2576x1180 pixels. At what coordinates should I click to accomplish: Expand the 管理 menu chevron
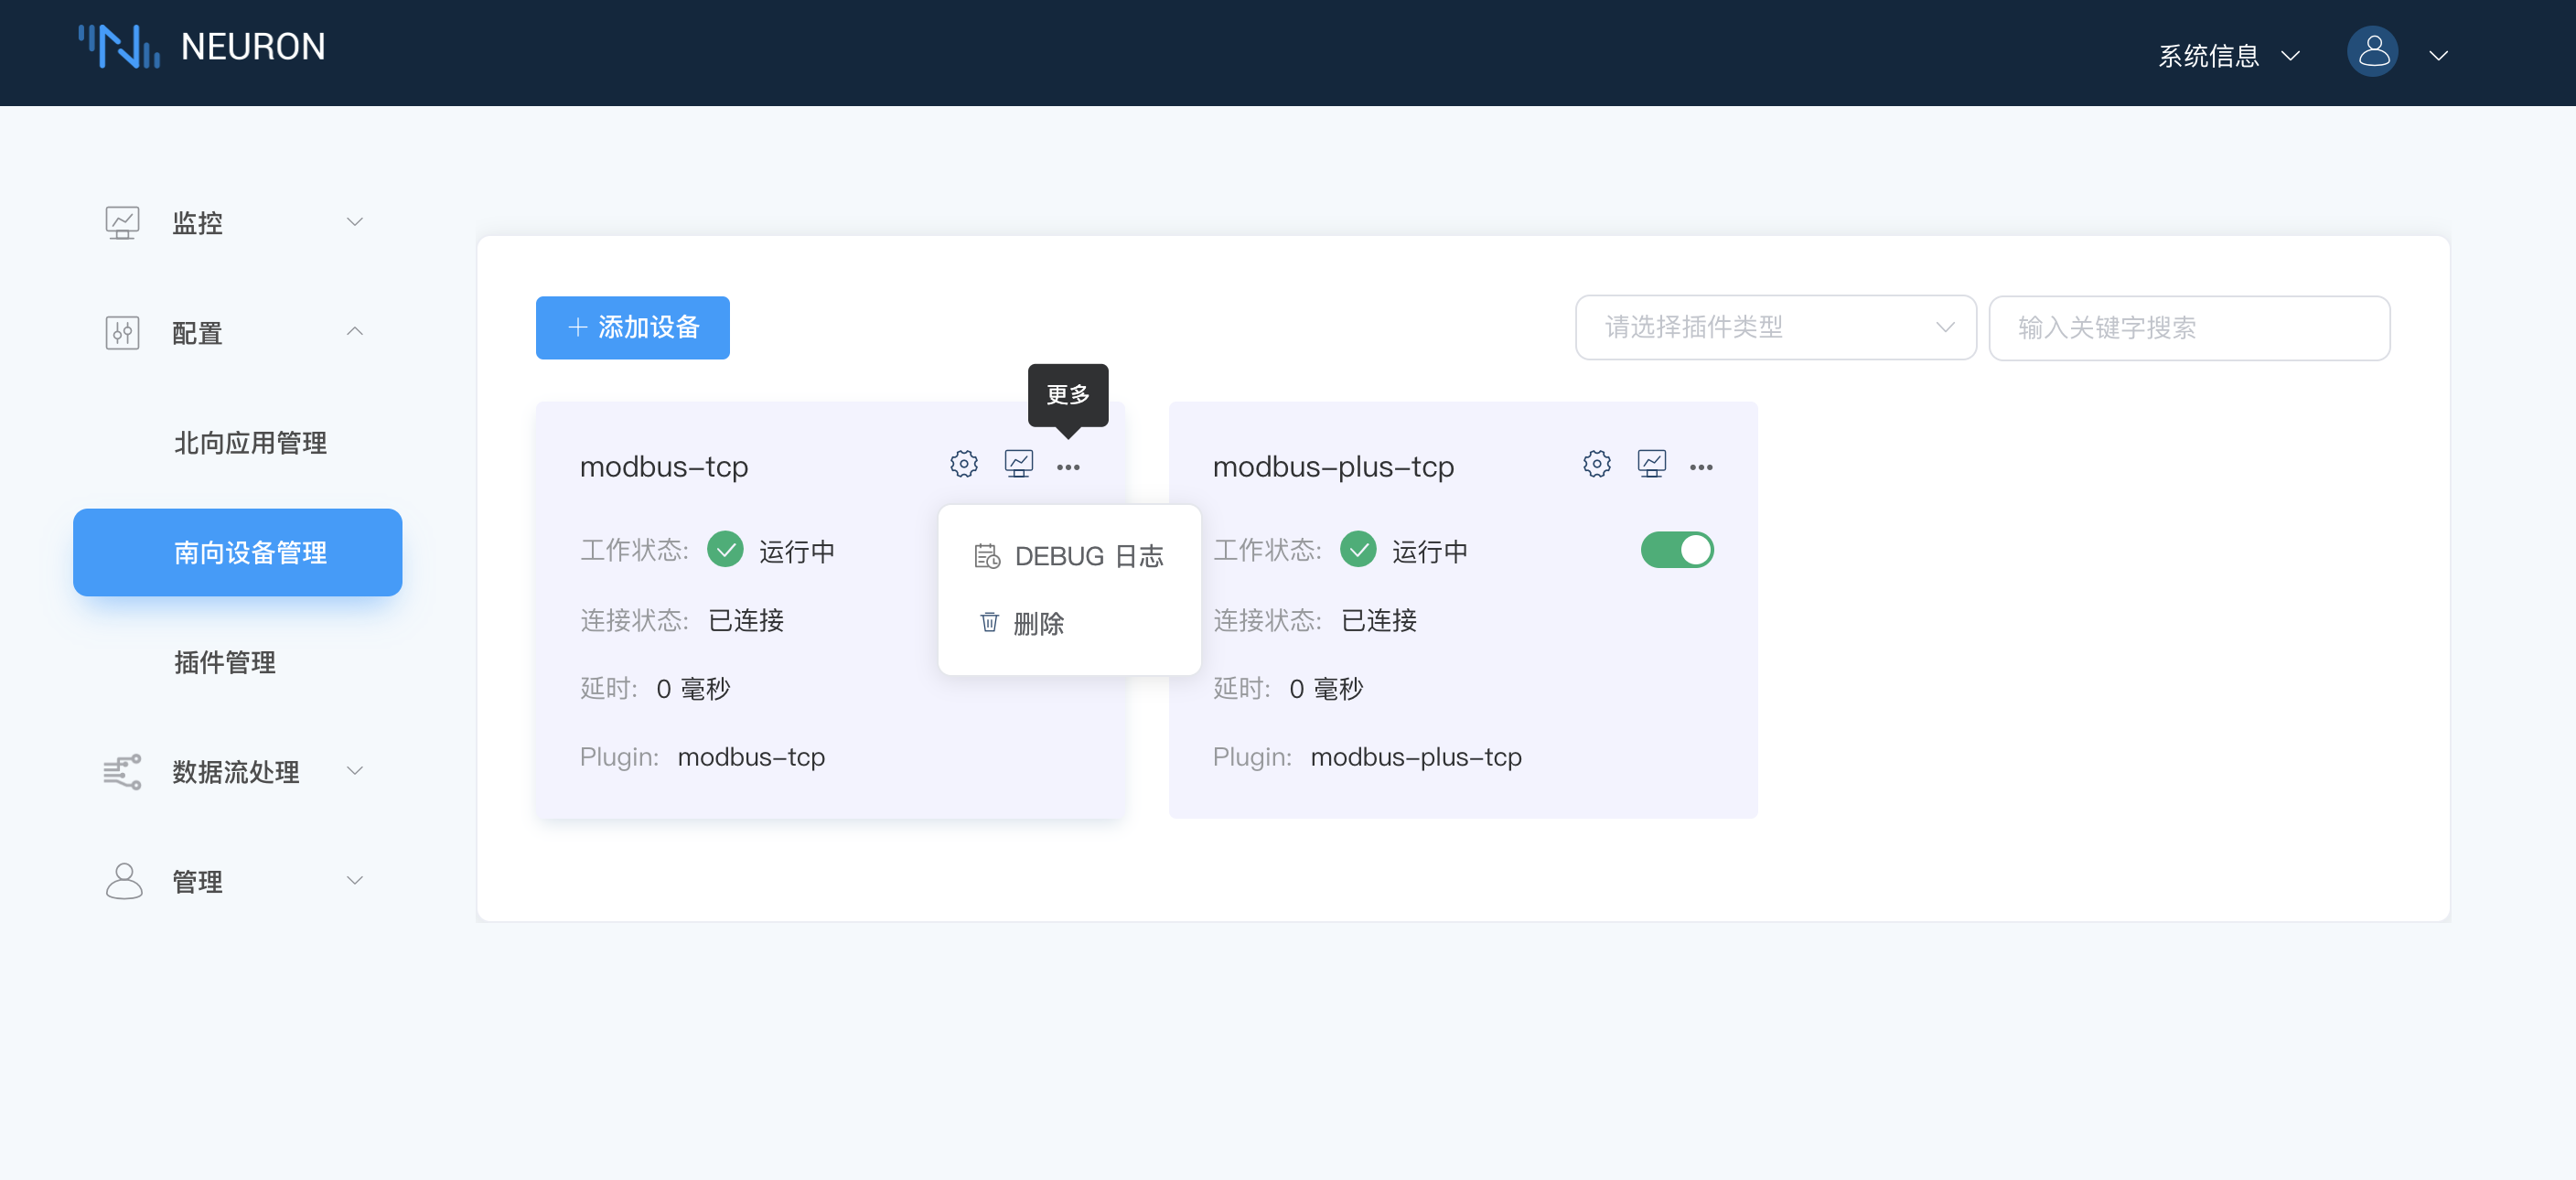(354, 881)
